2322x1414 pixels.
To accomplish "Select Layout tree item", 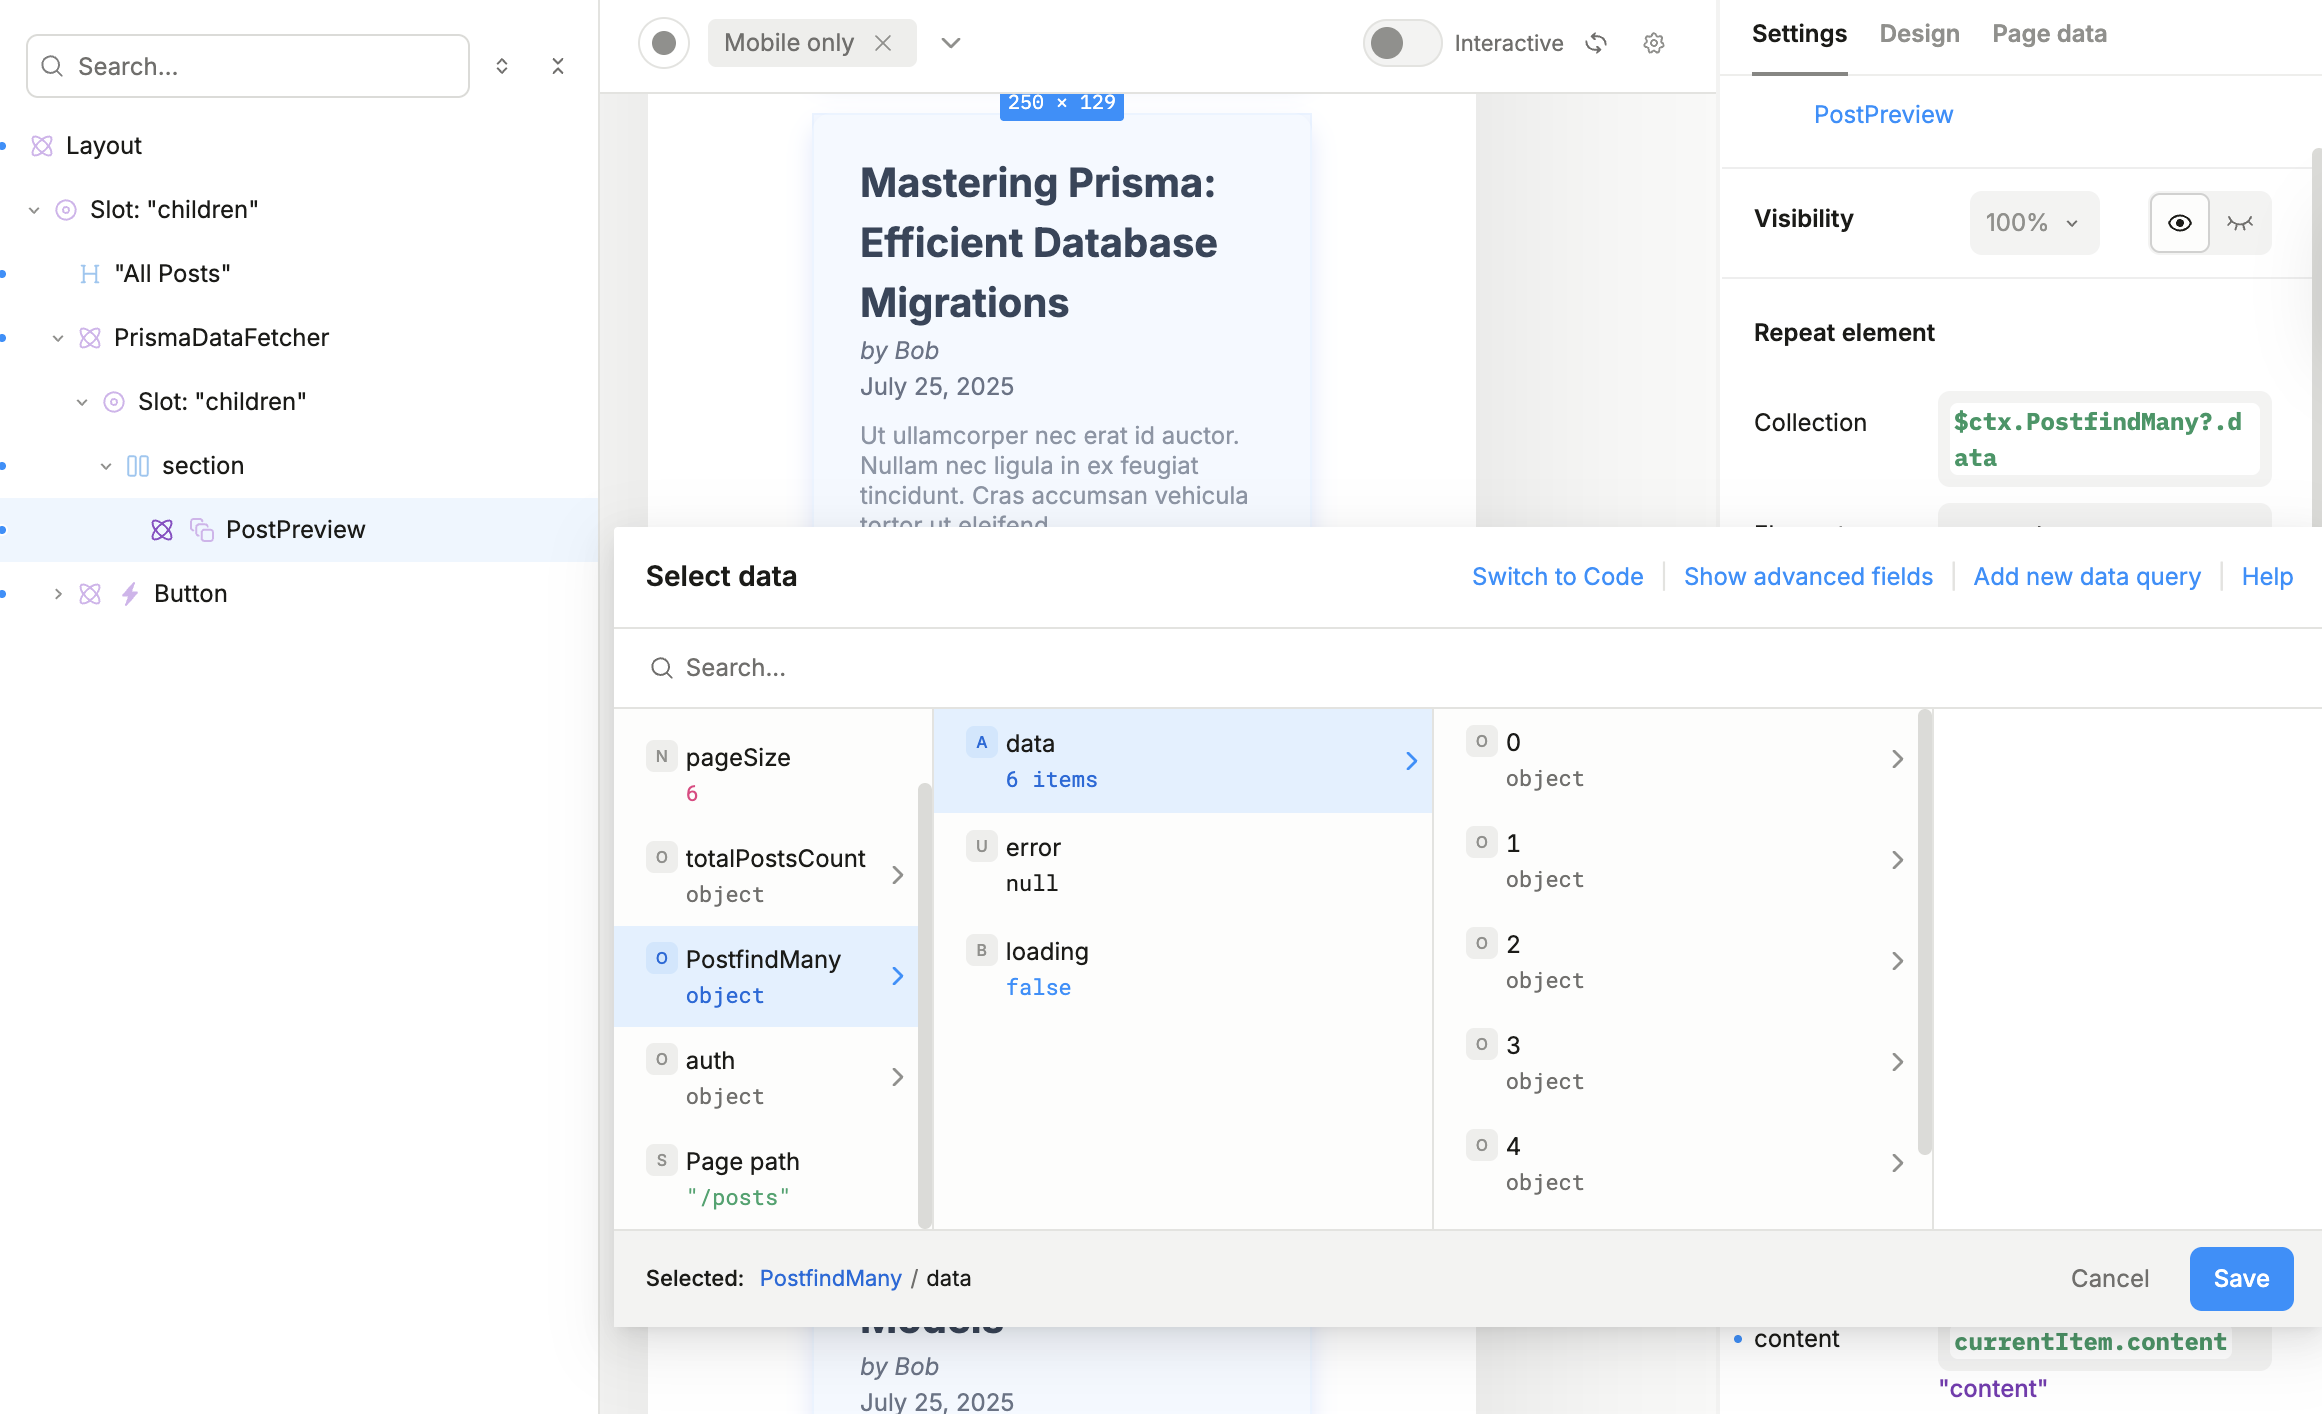I will (299, 146).
